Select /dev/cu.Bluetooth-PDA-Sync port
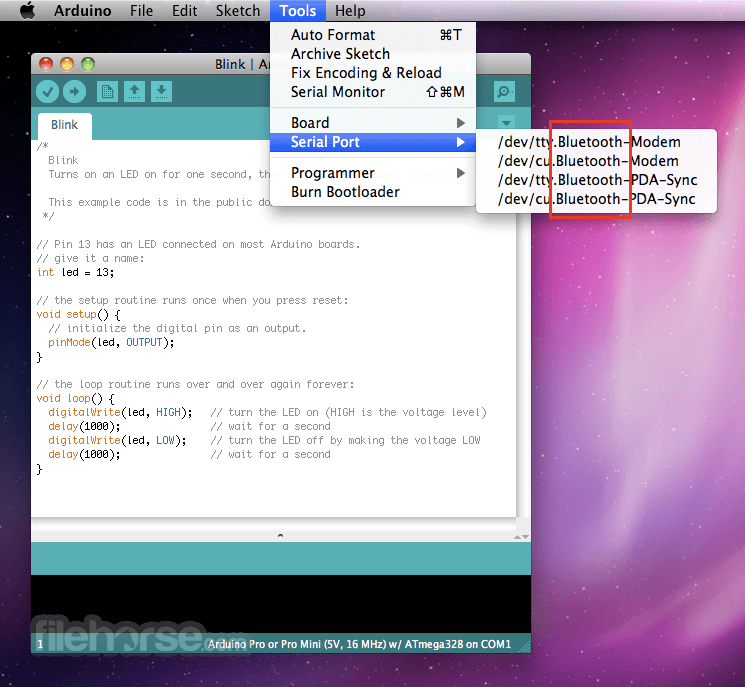Viewport: 745px width, 687px height. coord(596,199)
